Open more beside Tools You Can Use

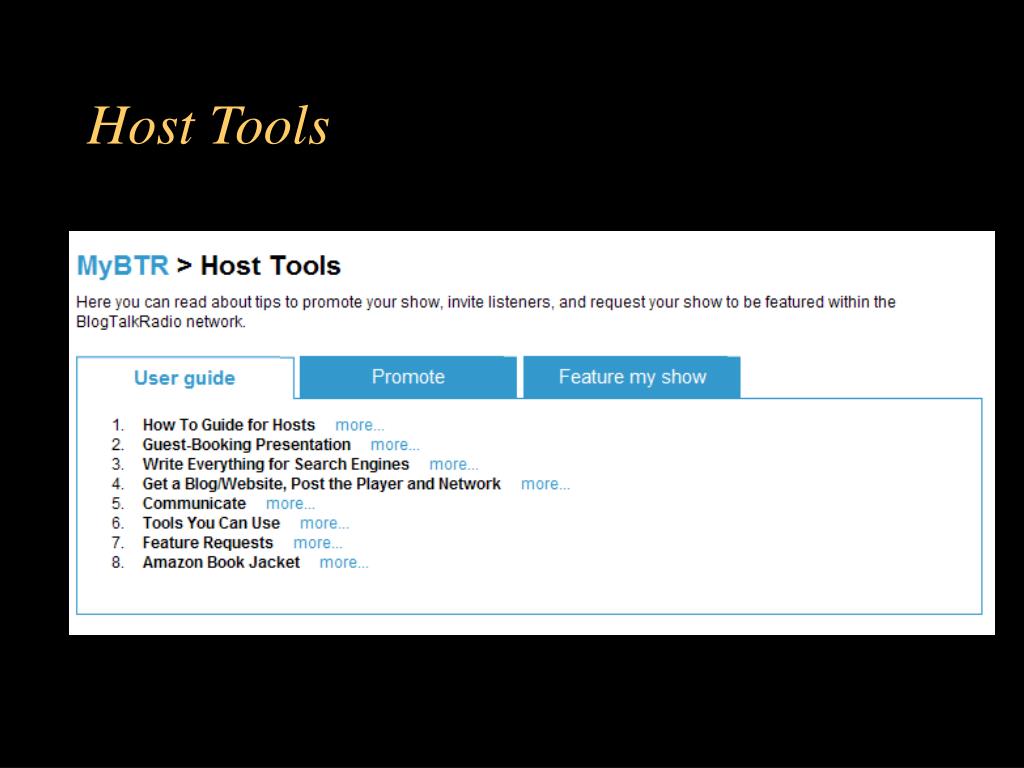click(325, 523)
